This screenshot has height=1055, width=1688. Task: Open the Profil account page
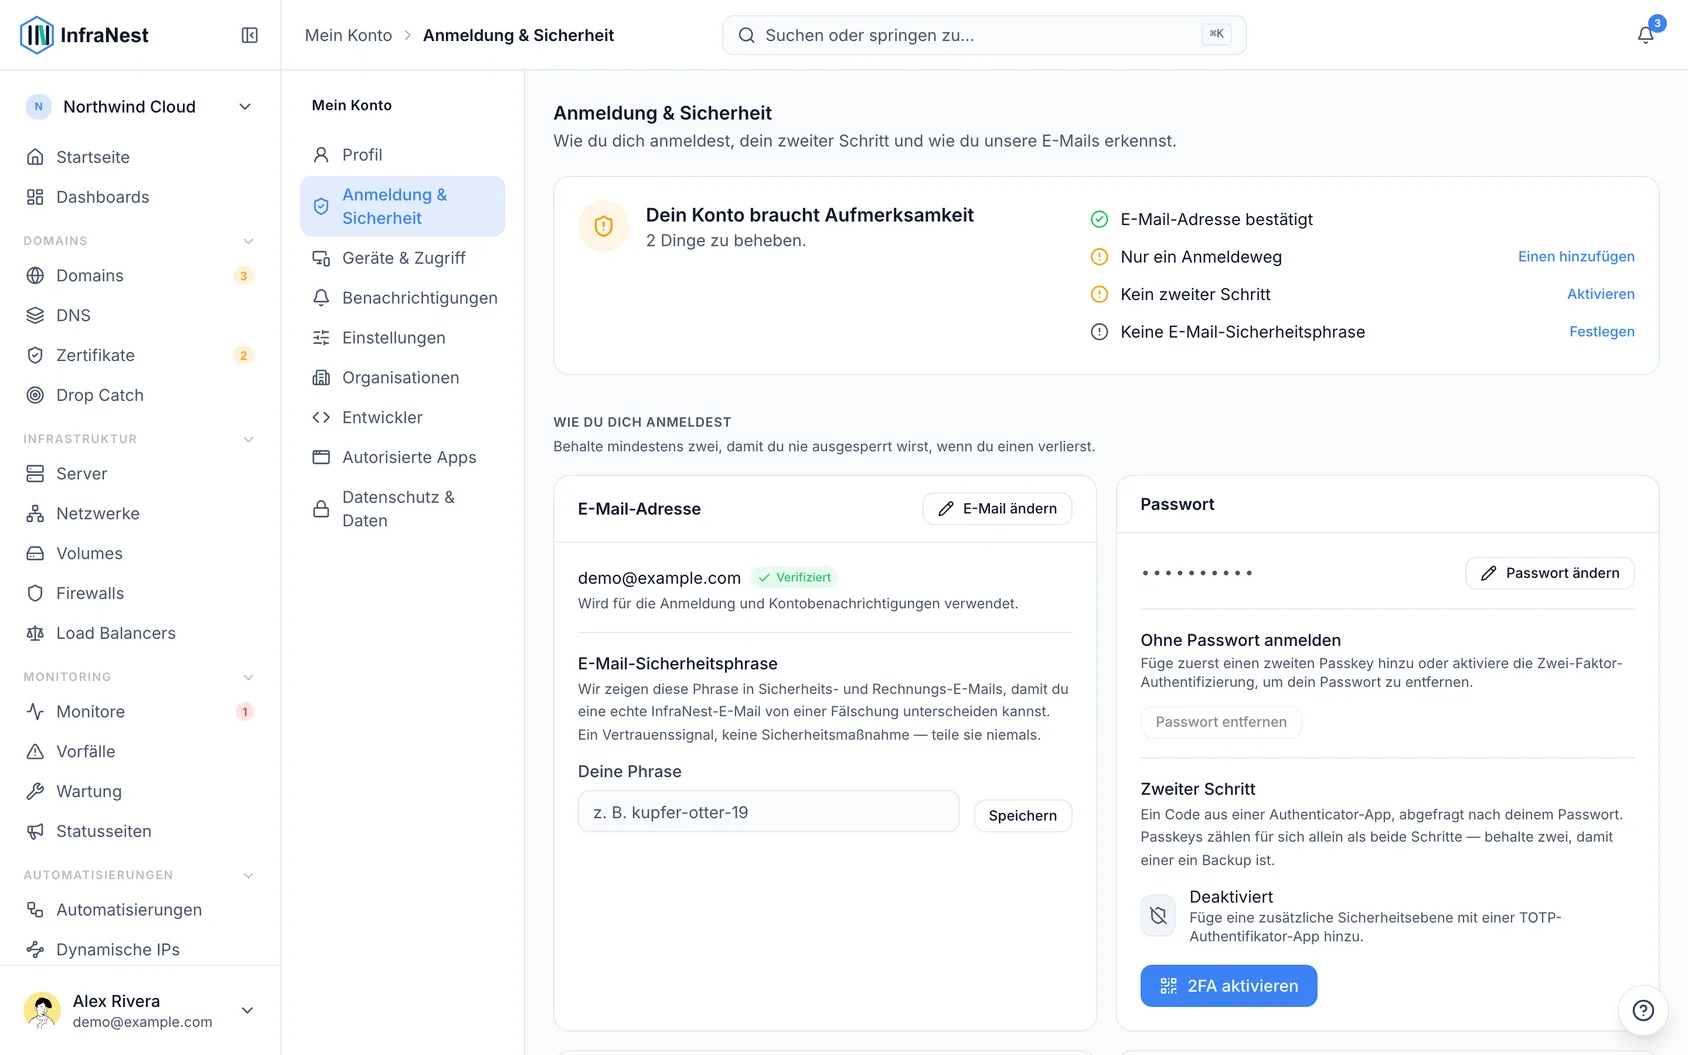pyautogui.click(x=402, y=155)
